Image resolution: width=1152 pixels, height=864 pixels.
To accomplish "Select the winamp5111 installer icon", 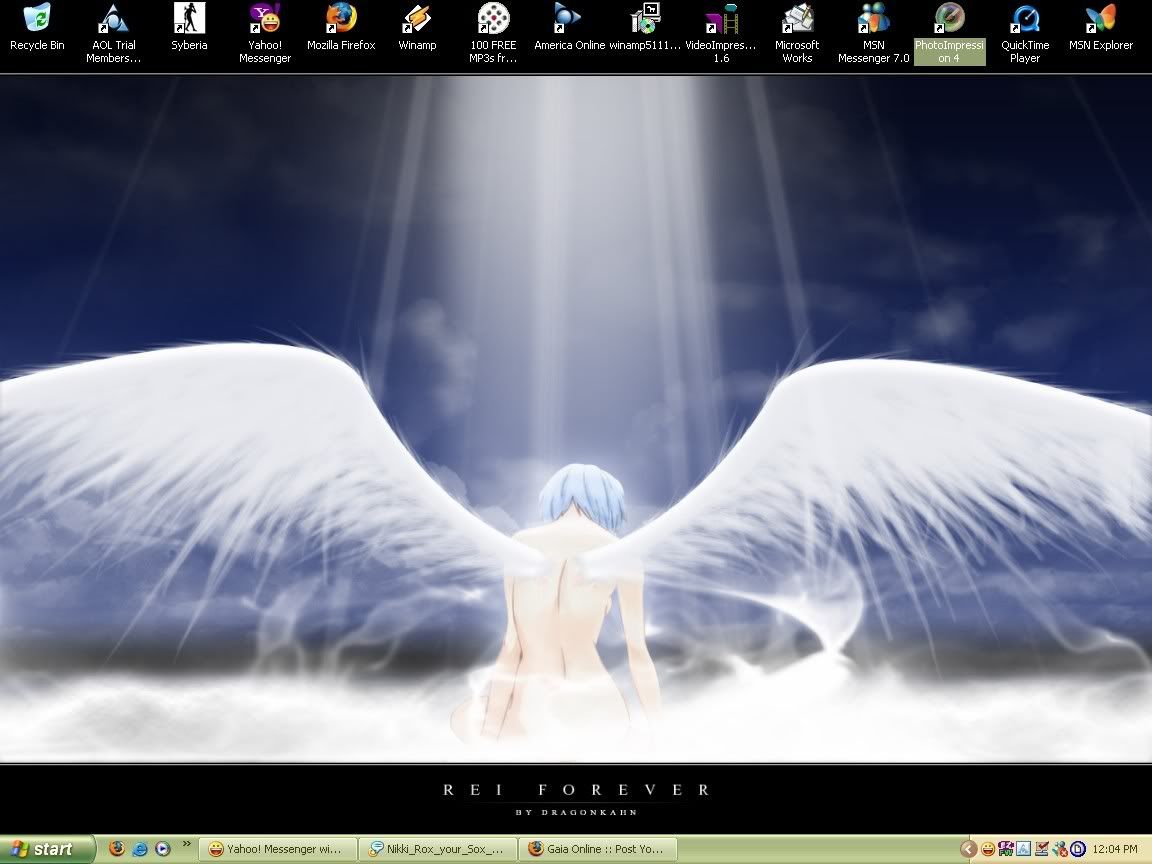I will click(645, 28).
